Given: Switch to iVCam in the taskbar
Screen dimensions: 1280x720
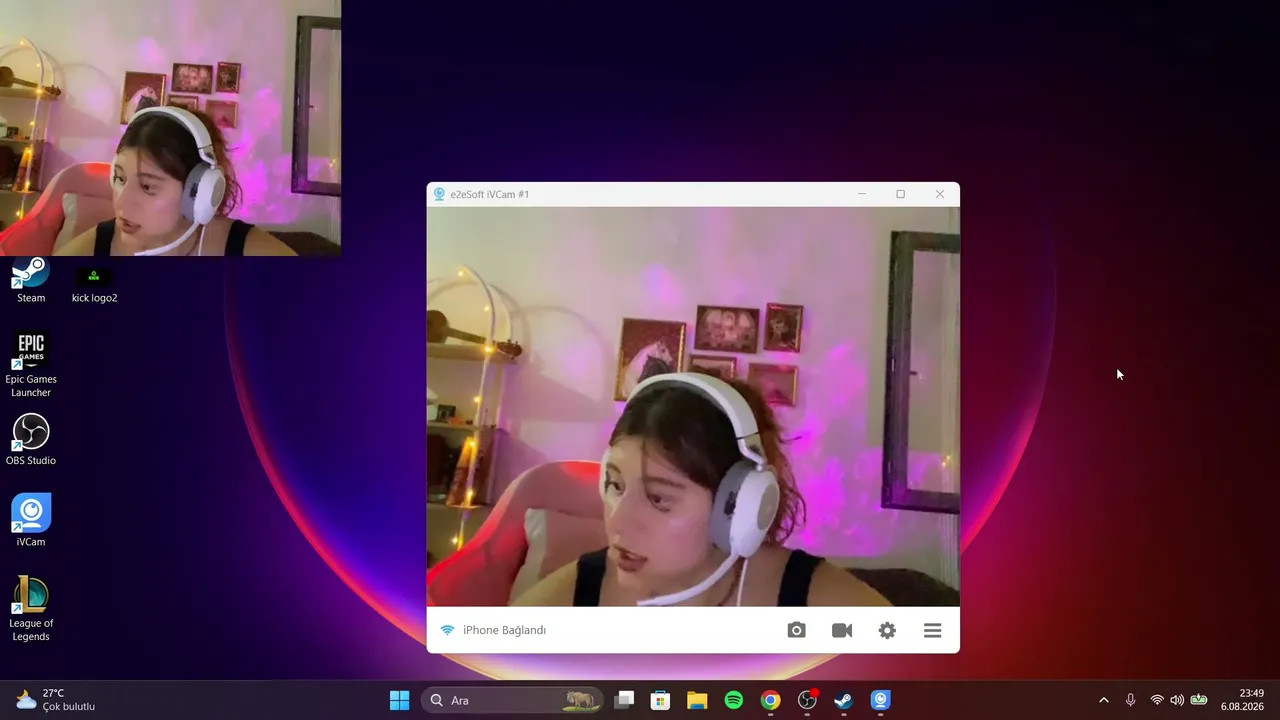Looking at the screenshot, I should coord(880,700).
